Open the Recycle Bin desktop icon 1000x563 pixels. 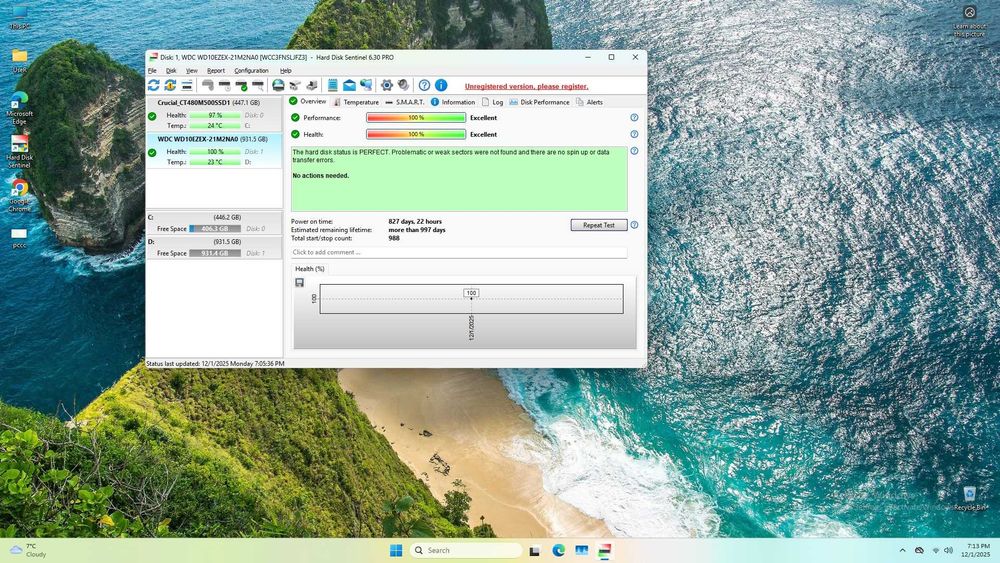click(969, 499)
